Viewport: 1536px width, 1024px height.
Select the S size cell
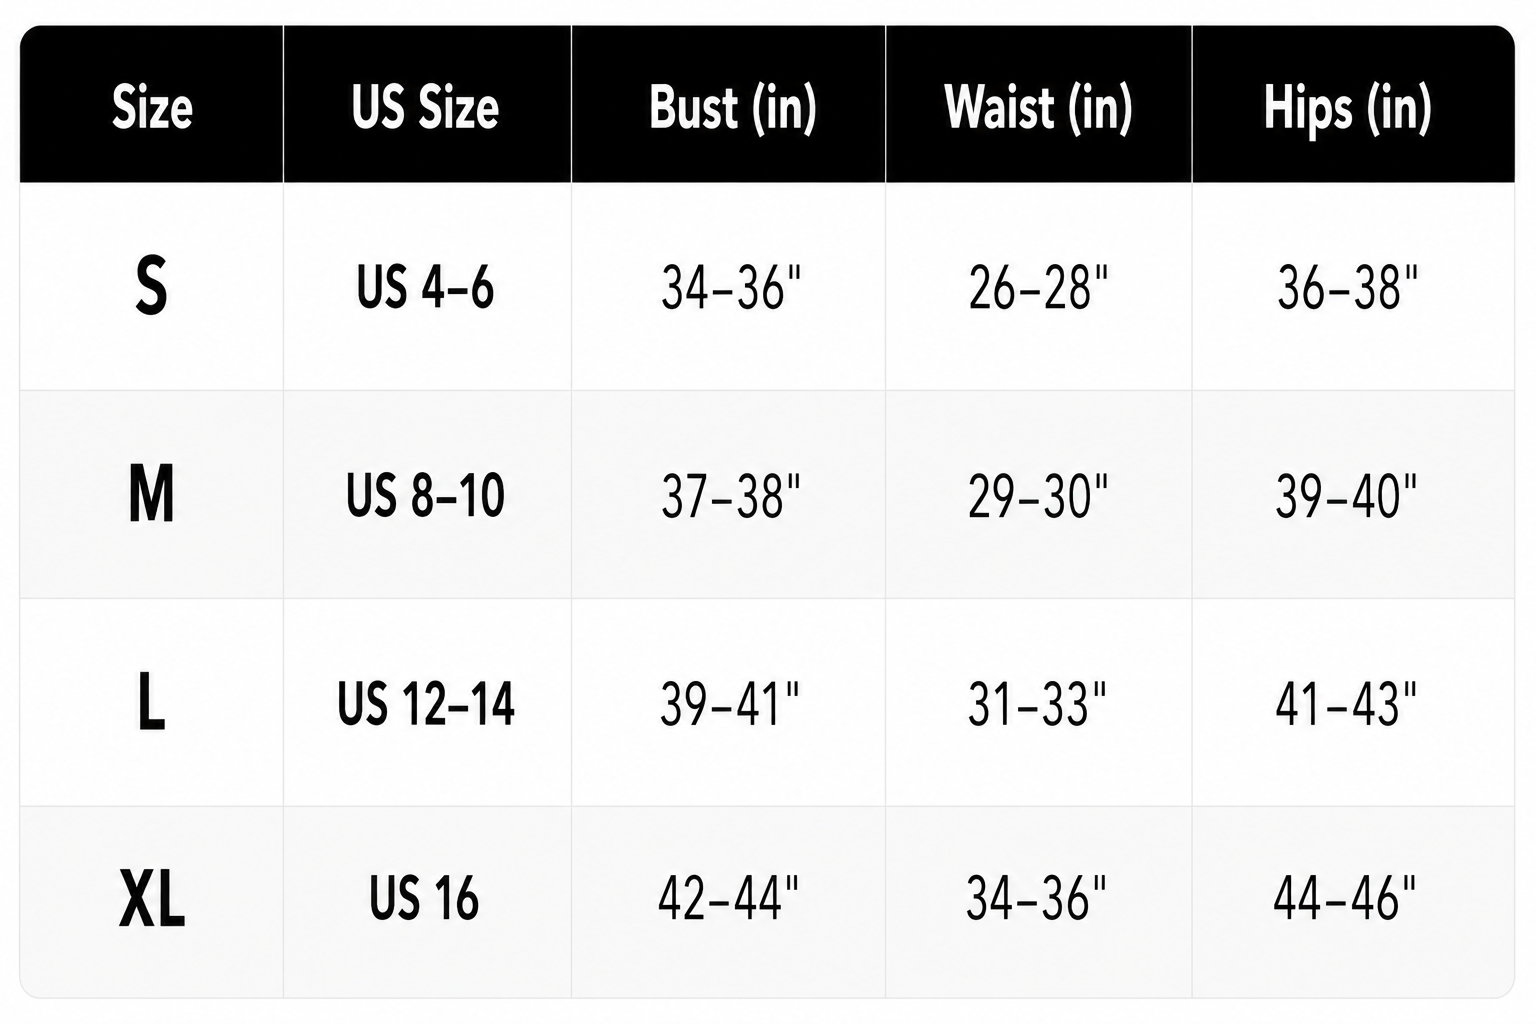pyautogui.click(x=152, y=287)
